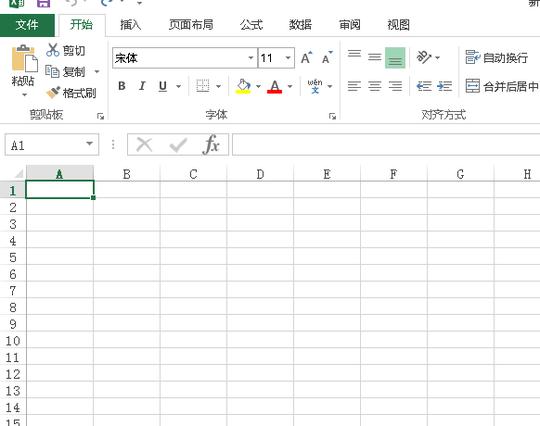The image size is (540, 426).
Task: Select row 13 header
Action: (13, 391)
